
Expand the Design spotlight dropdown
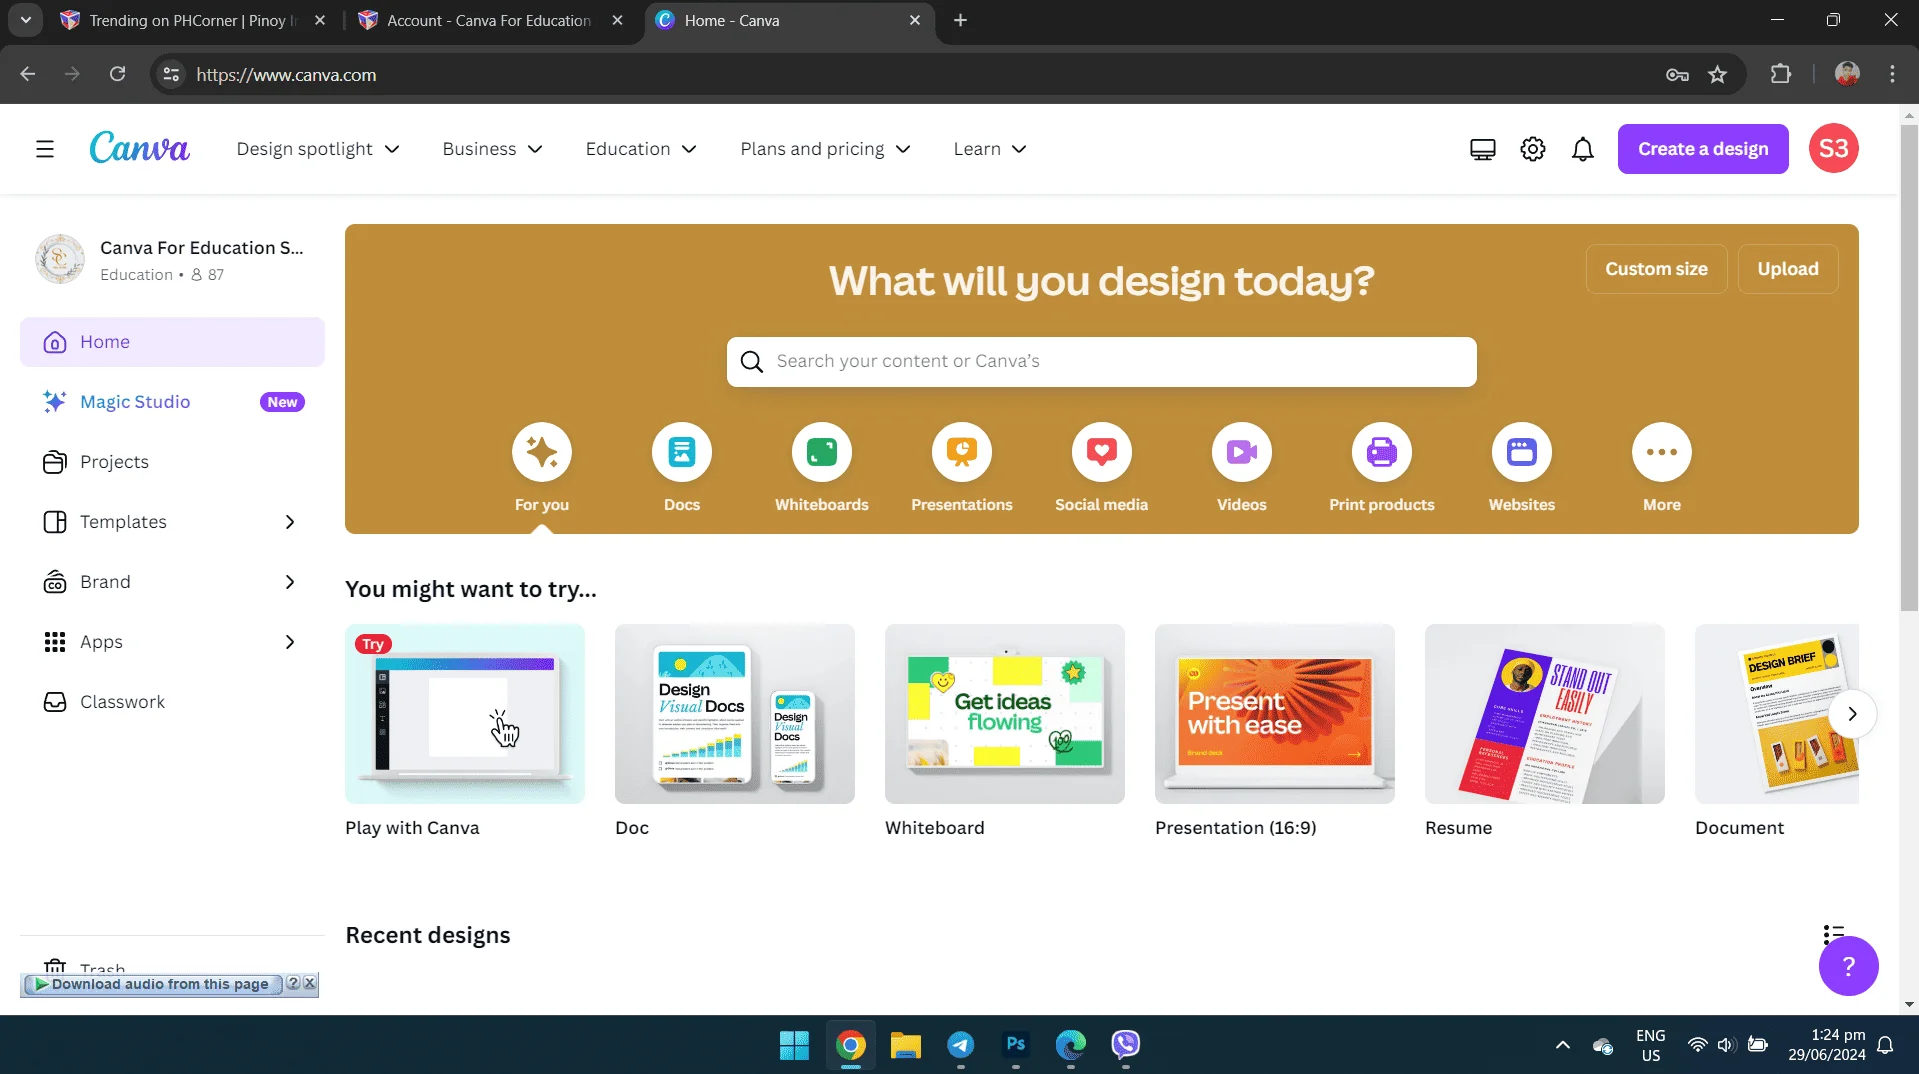318,149
